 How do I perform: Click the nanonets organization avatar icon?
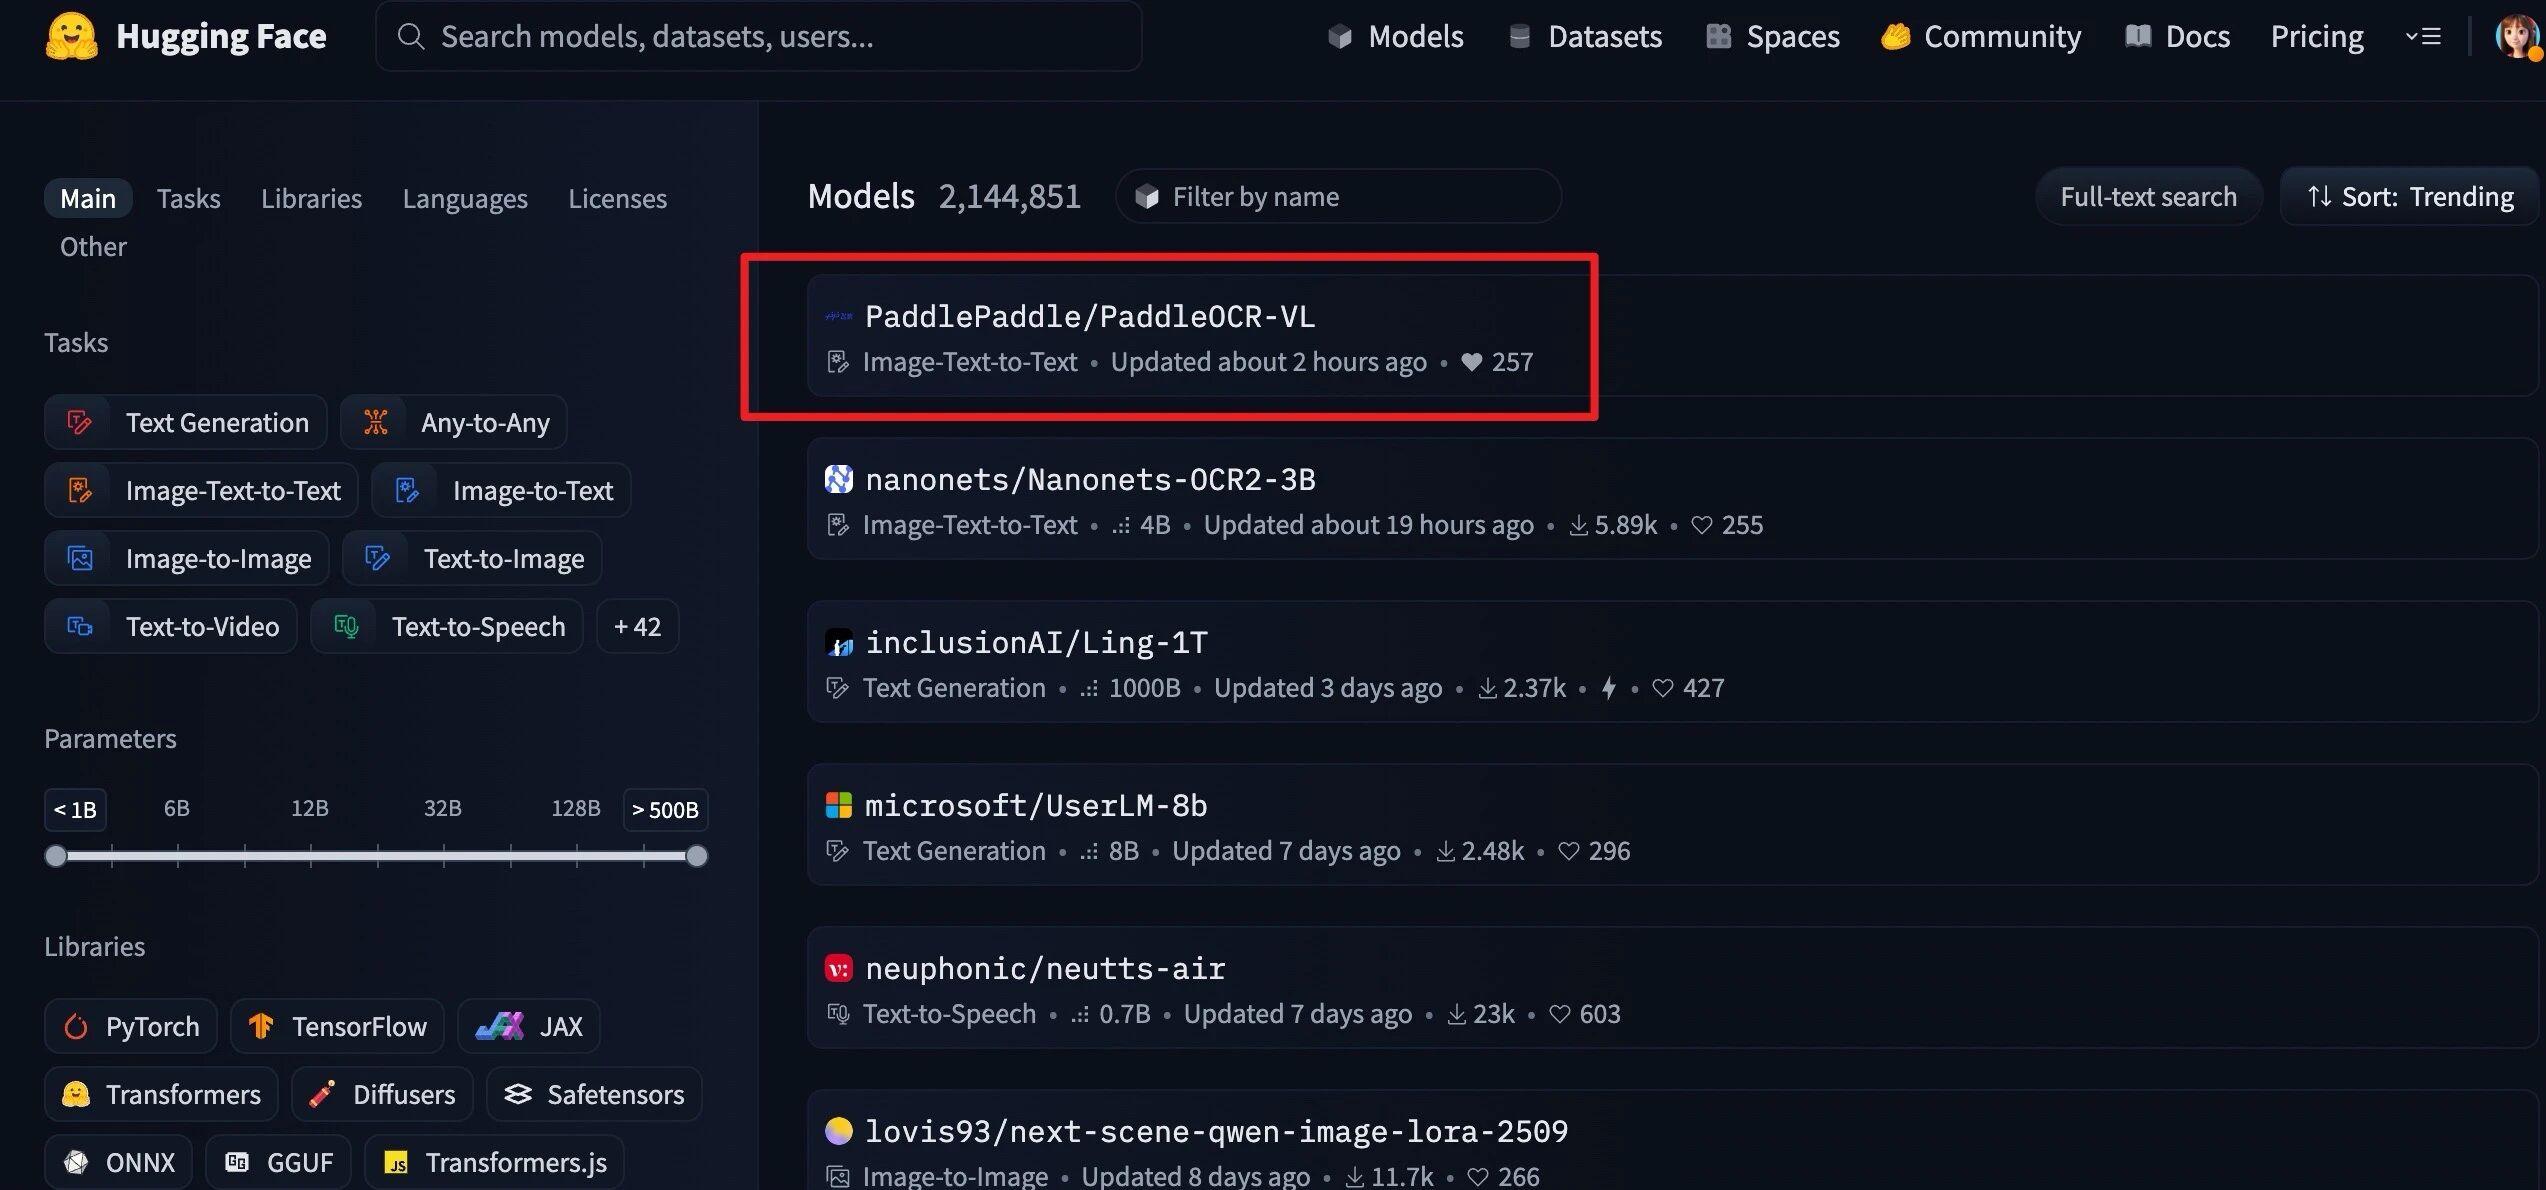tap(838, 479)
